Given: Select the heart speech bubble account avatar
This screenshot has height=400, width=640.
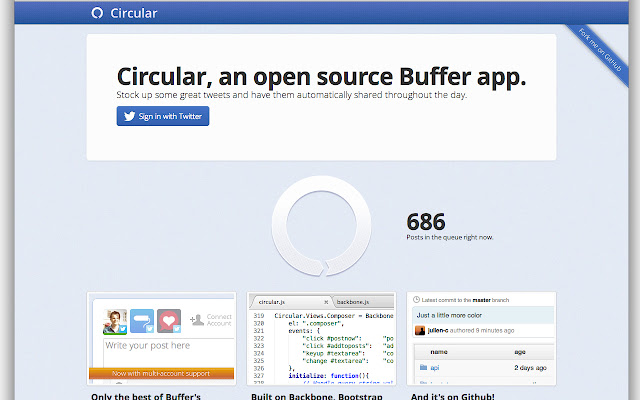Looking at the screenshot, I should [x=169, y=321].
